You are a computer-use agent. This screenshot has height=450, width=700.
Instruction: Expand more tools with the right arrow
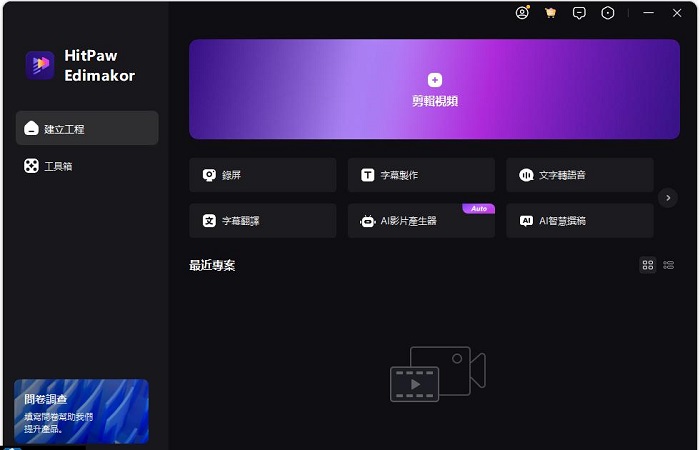[x=669, y=198]
